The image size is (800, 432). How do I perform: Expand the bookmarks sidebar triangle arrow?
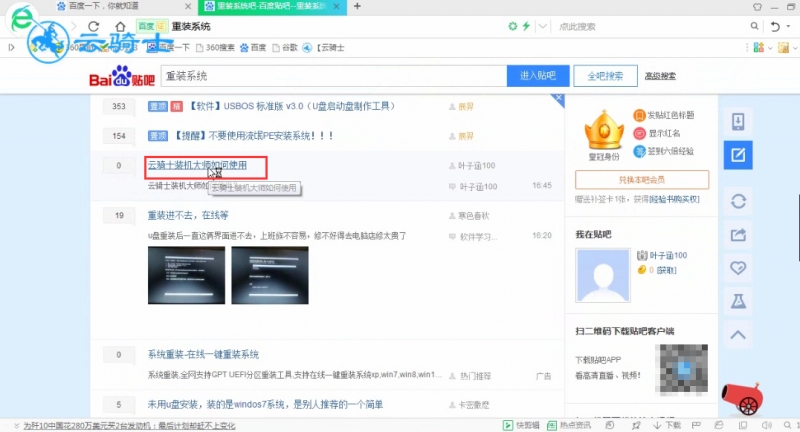click(x=11, y=47)
